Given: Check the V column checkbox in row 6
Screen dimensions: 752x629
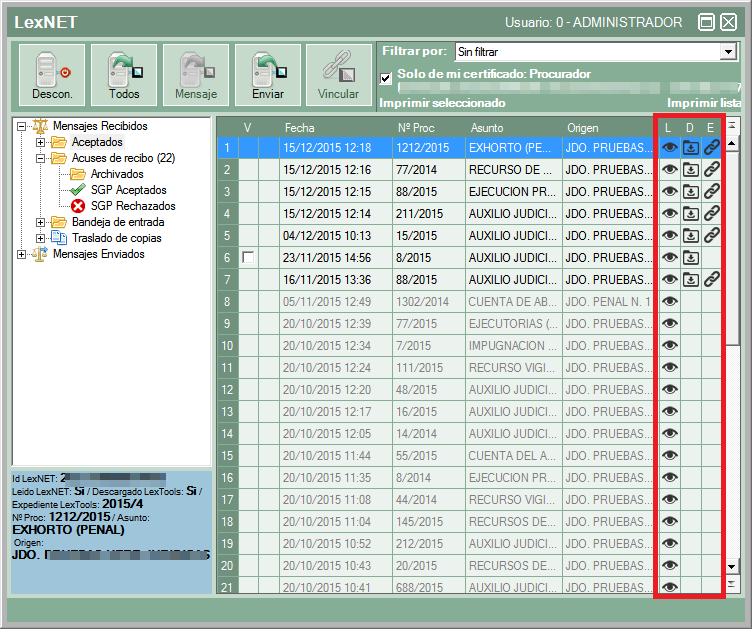Looking at the screenshot, I should coord(248,257).
